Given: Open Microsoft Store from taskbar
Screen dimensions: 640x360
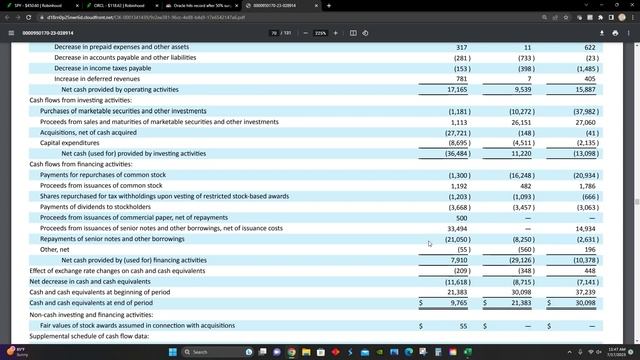Looking at the screenshot, I should tap(321, 352).
